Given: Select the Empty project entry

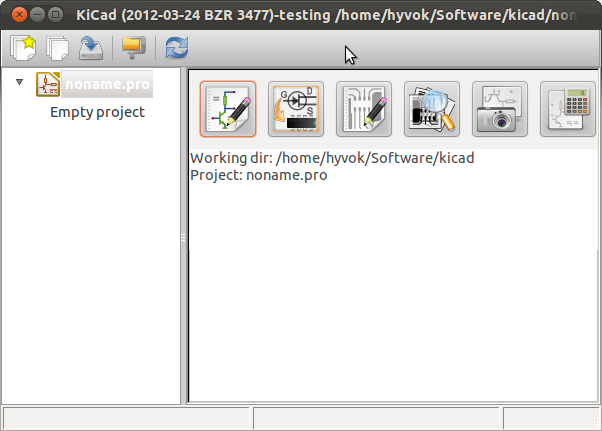Looking at the screenshot, I should (x=98, y=112).
